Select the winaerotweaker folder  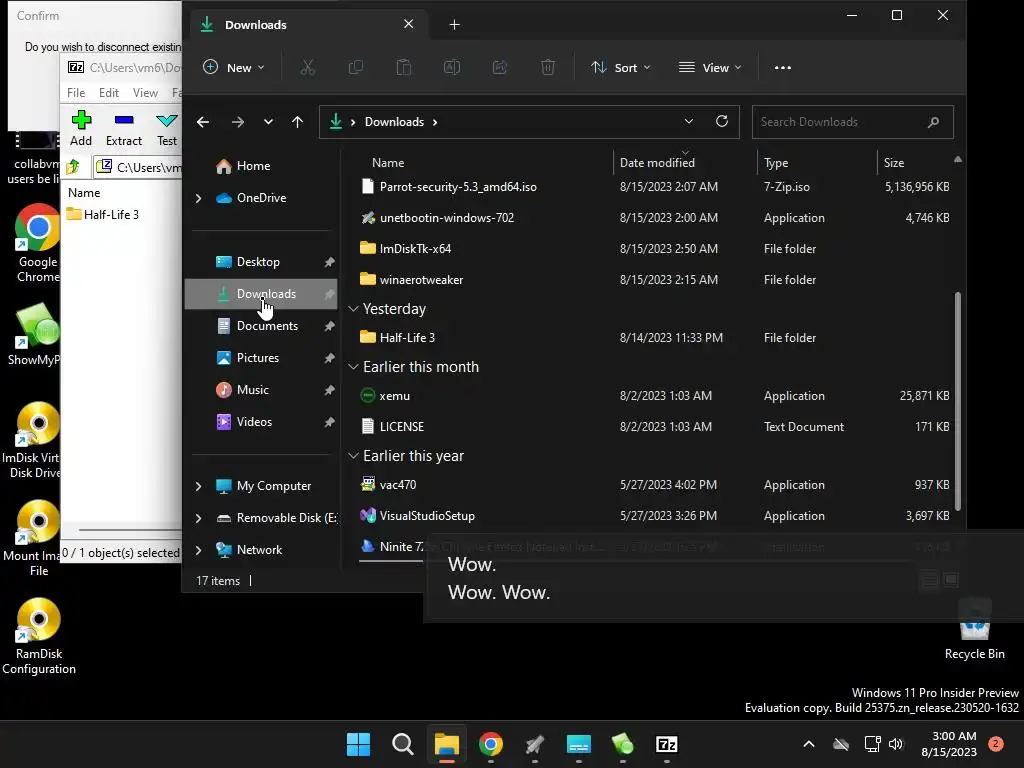(x=653, y=280)
